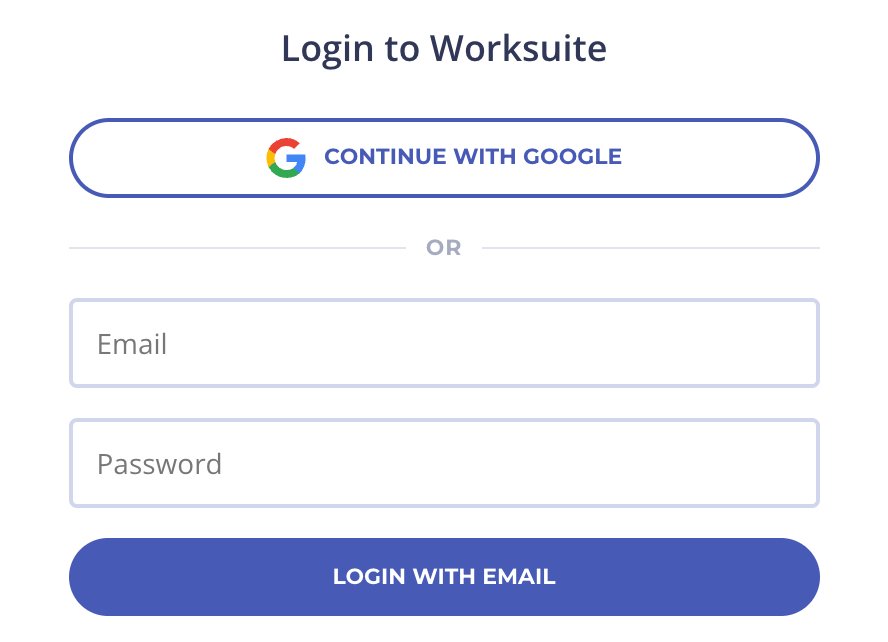Click the Email placeholder text
This screenshot has height=642, width=888.
131,343
